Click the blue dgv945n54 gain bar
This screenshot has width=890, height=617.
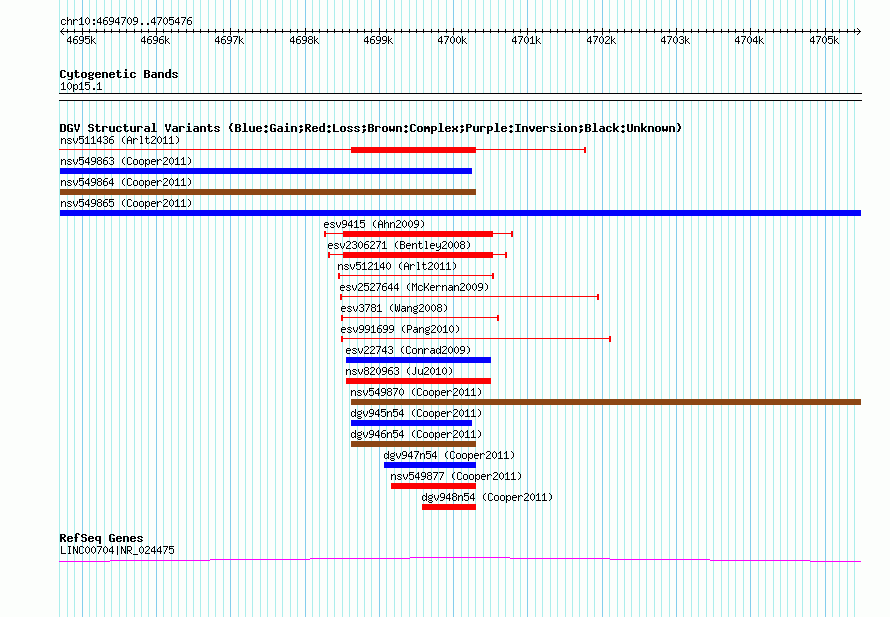tap(412, 423)
